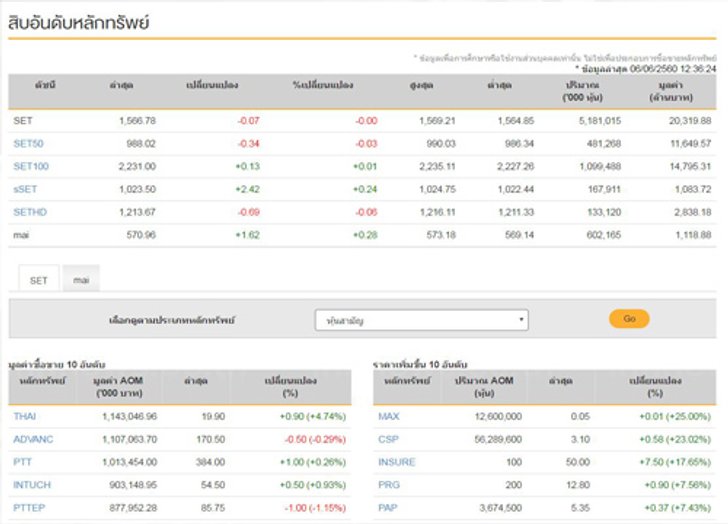The width and height of the screenshot is (728, 524).
Task: Open the ADVANC stock link
Action: pos(33,439)
